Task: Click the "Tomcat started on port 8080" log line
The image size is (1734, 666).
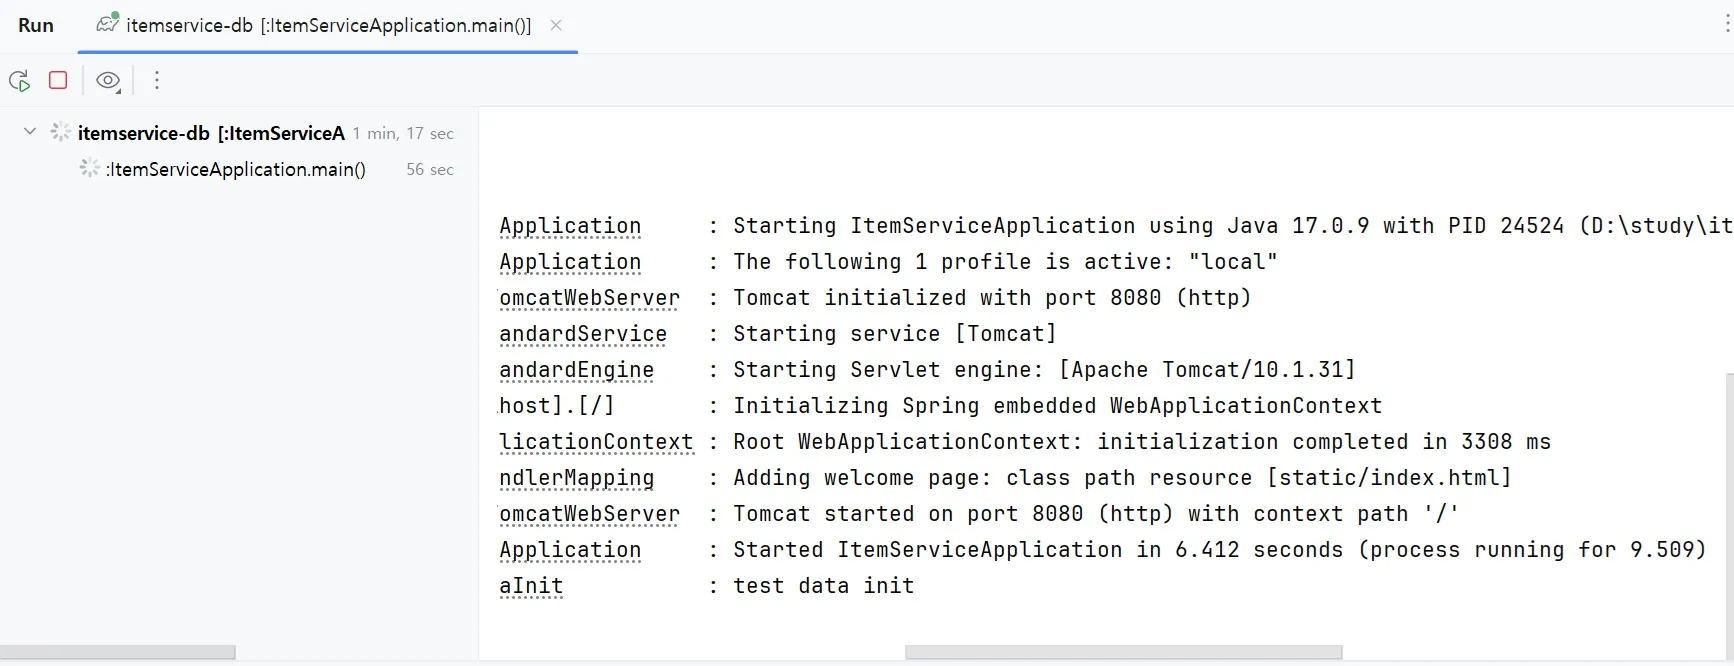Action: 1095,514
